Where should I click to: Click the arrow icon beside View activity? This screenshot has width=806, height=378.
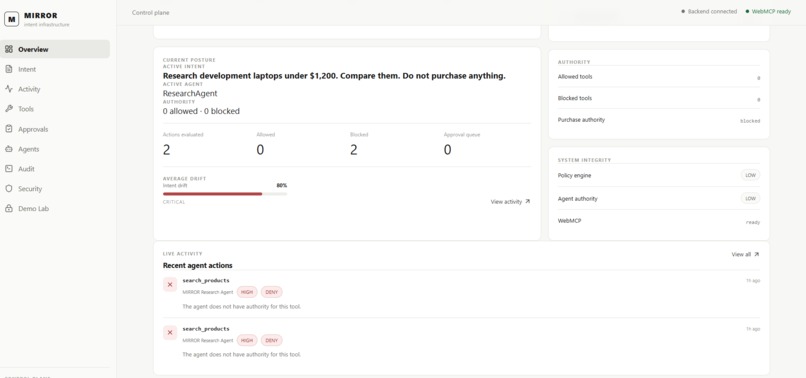pyautogui.click(x=527, y=202)
